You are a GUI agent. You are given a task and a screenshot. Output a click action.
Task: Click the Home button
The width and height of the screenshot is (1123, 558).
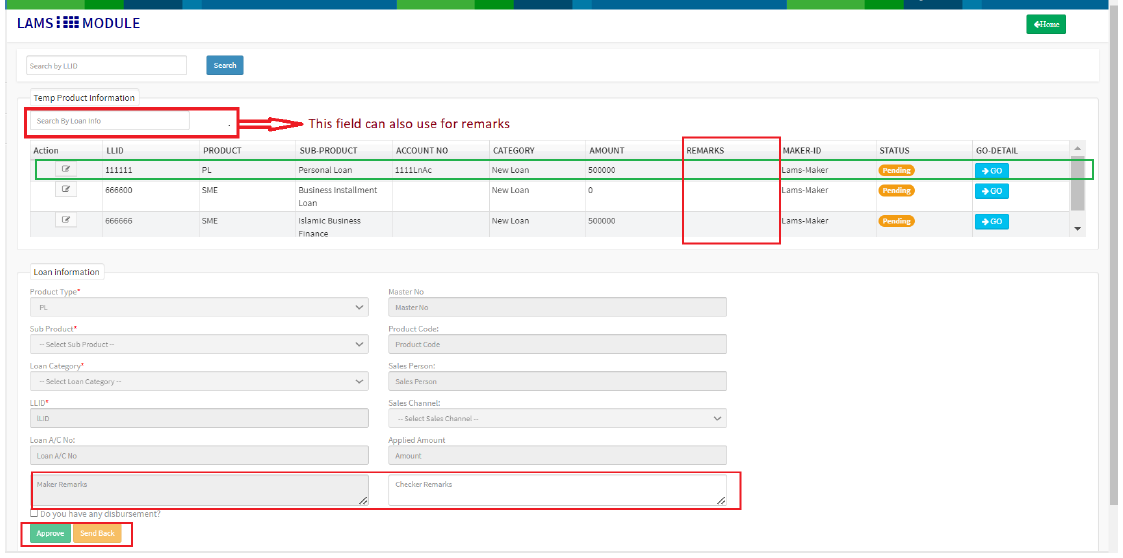coord(1045,24)
